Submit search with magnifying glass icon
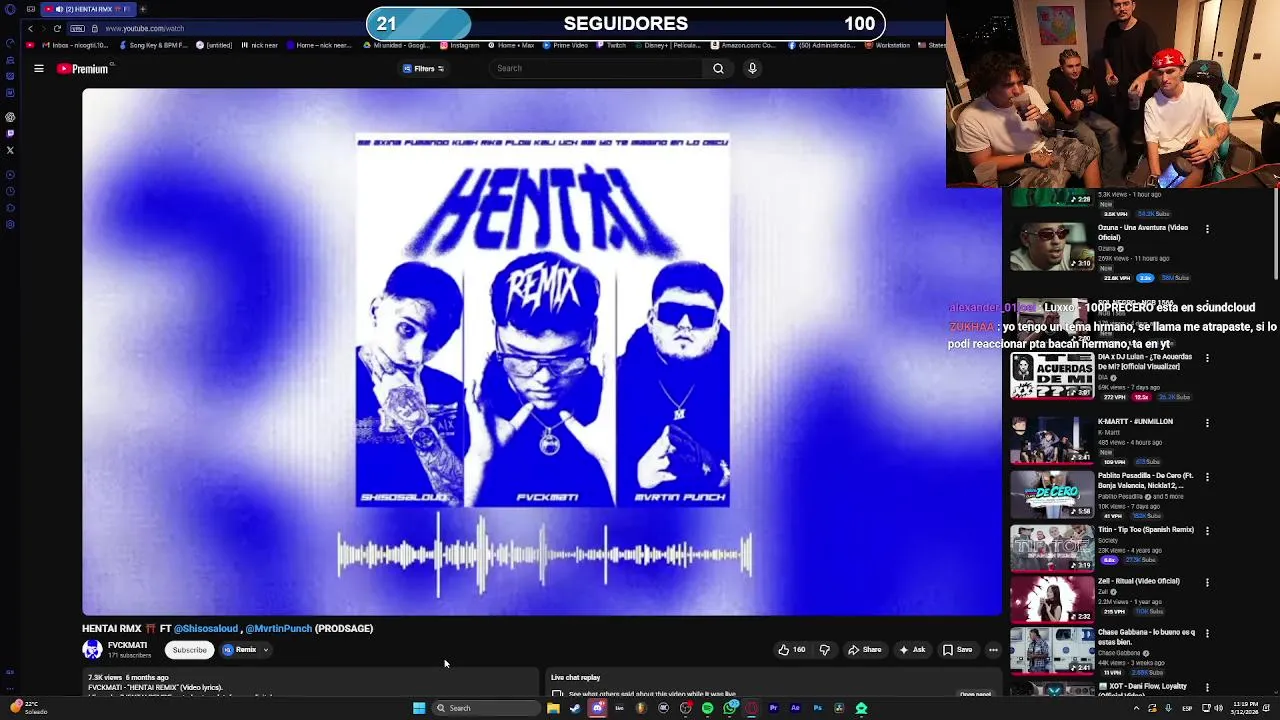Viewport: 1280px width, 720px height. click(x=718, y=68)
